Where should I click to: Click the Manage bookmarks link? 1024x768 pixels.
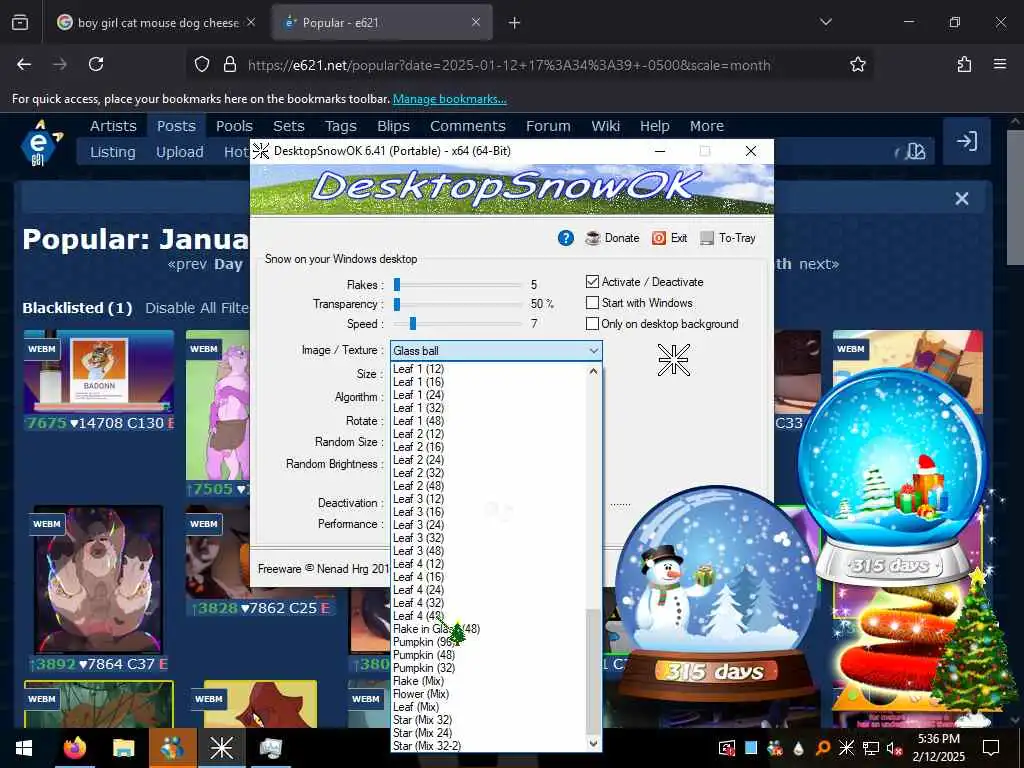click(x=449, y=99)
